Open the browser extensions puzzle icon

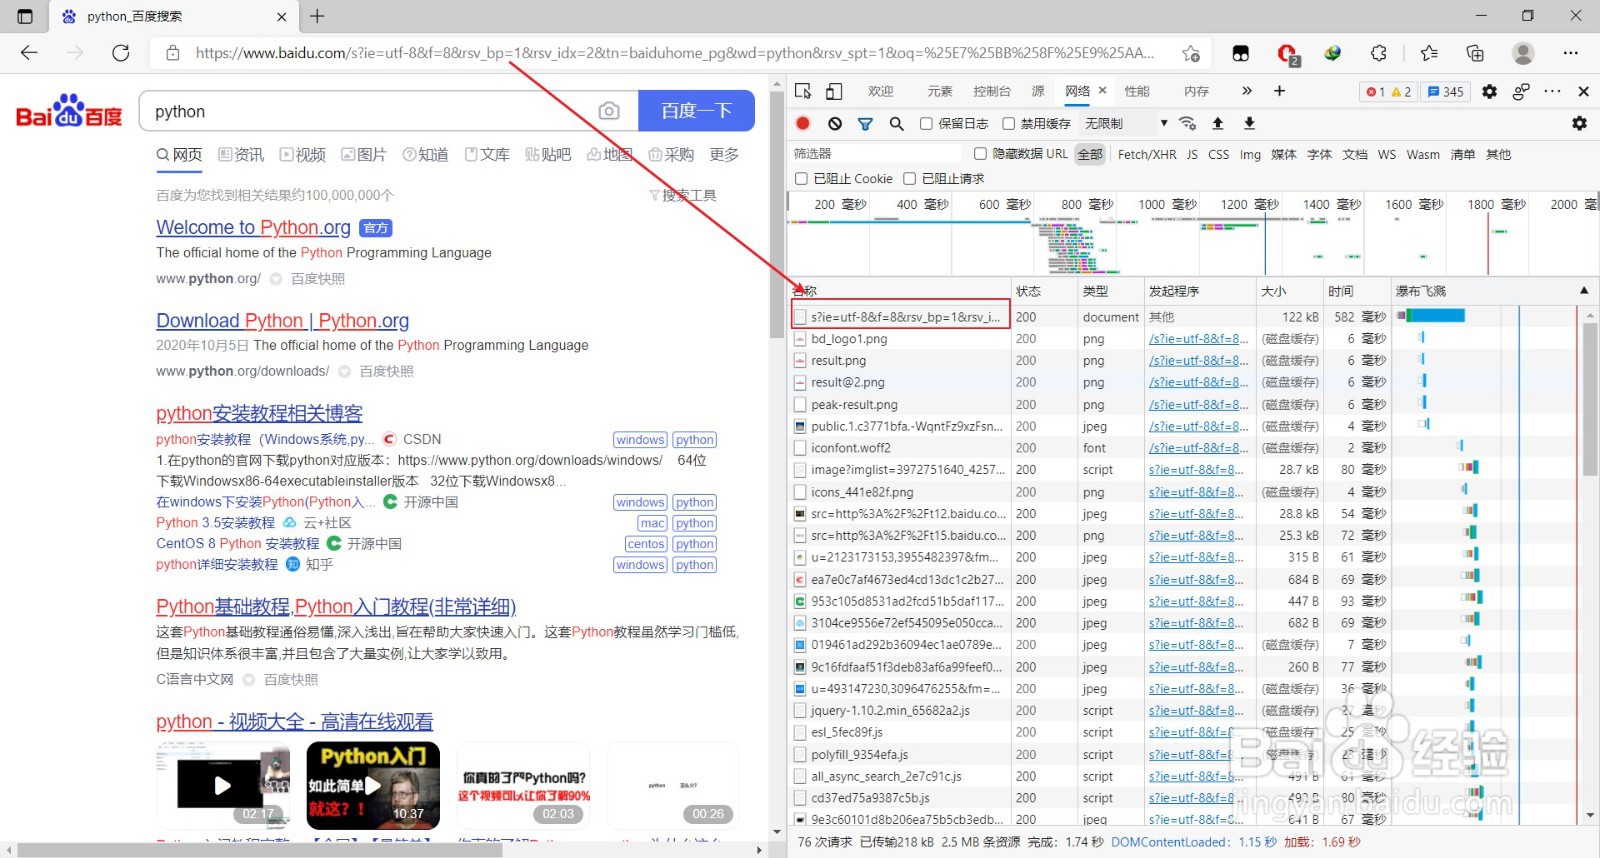pos(1379,53)
